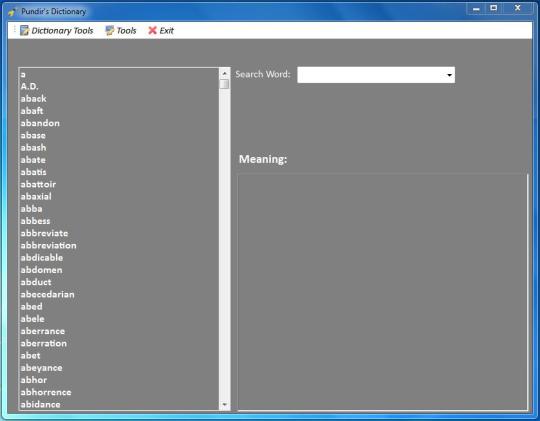
Task: Select the entry "abidance"
Action: pos(40,404)
